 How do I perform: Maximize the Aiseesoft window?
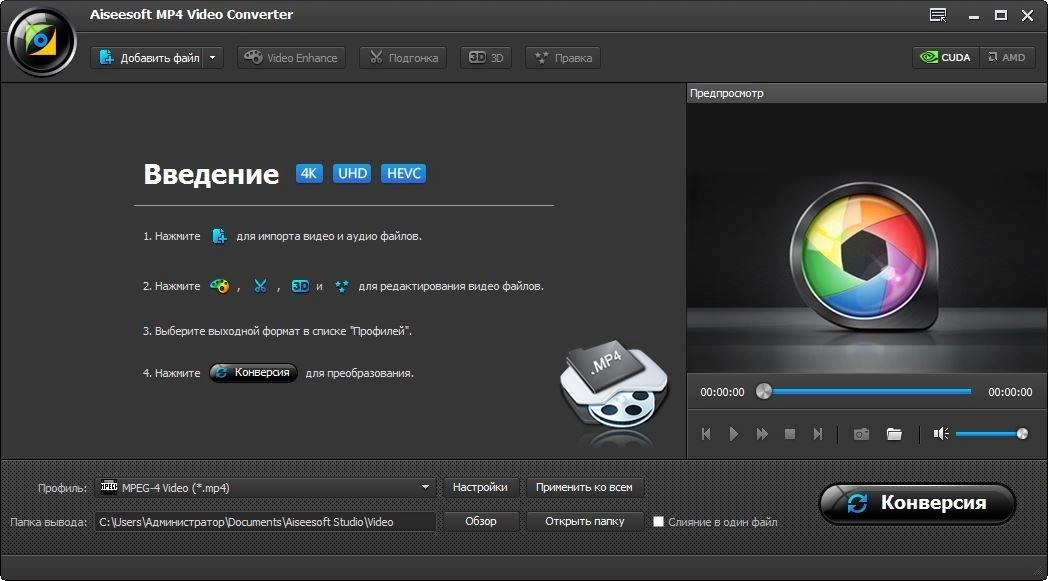tap(1001, 15)
